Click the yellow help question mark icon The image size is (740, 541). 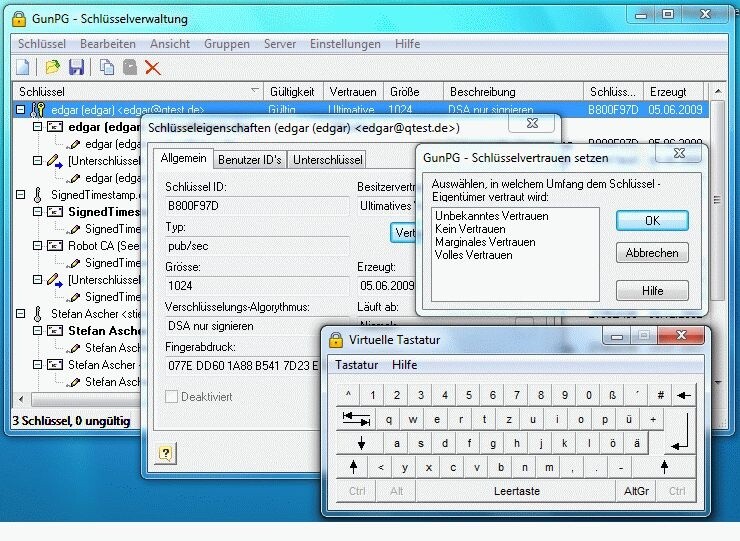[166, 454]
